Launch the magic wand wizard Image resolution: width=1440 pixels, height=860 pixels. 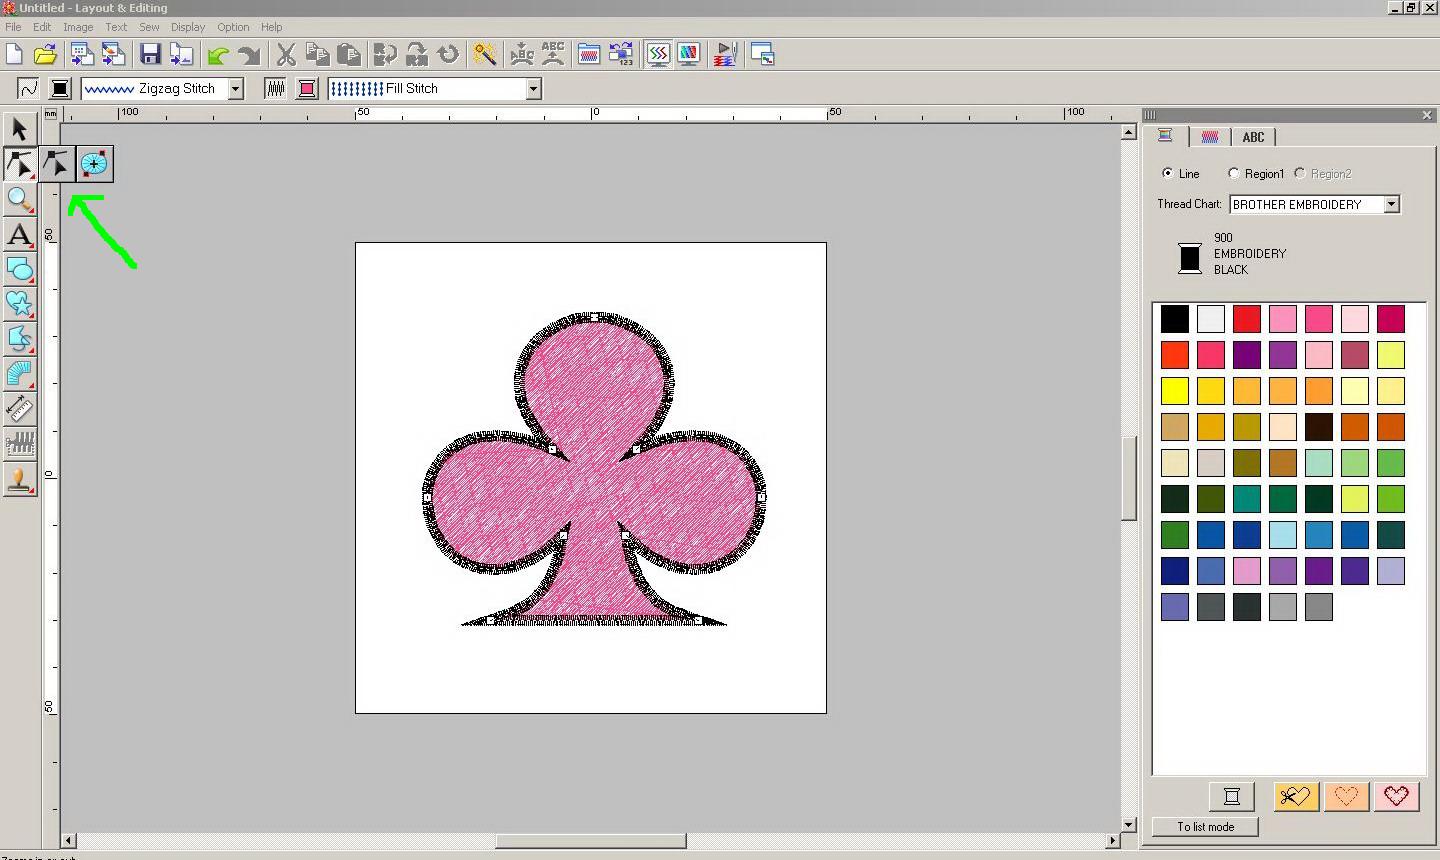coord(485,55)
